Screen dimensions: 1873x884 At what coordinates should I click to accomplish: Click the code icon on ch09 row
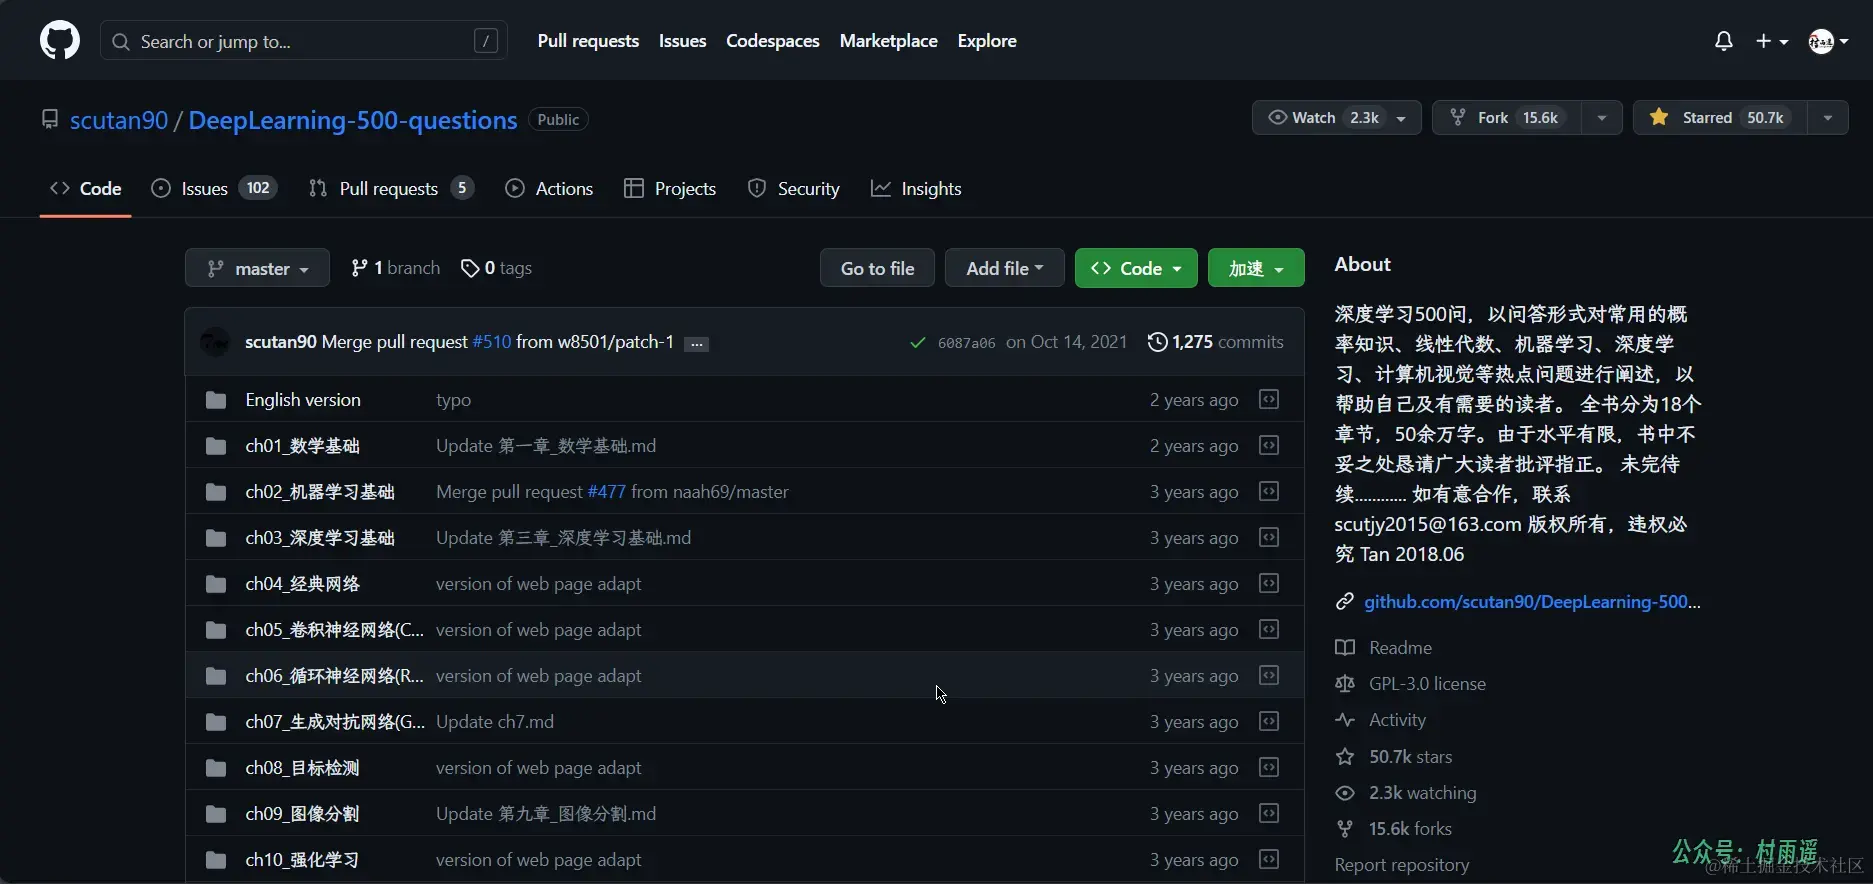(x=1269, y=814)
